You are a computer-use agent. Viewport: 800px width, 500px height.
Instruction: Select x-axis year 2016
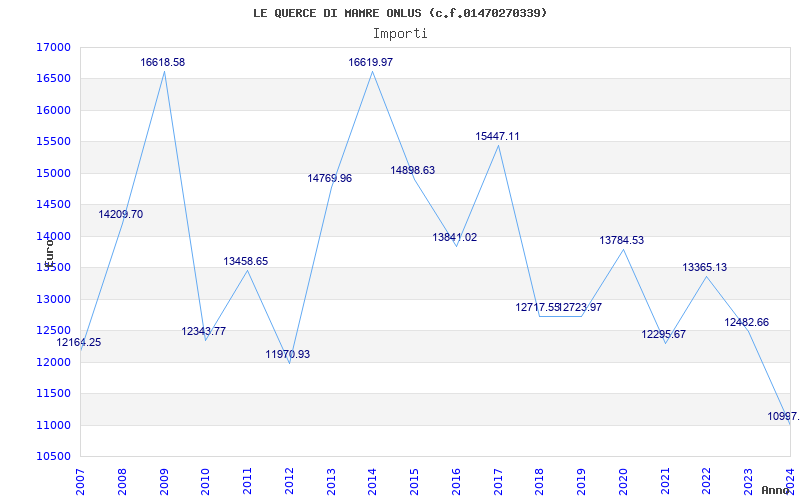tap(456, 482)
